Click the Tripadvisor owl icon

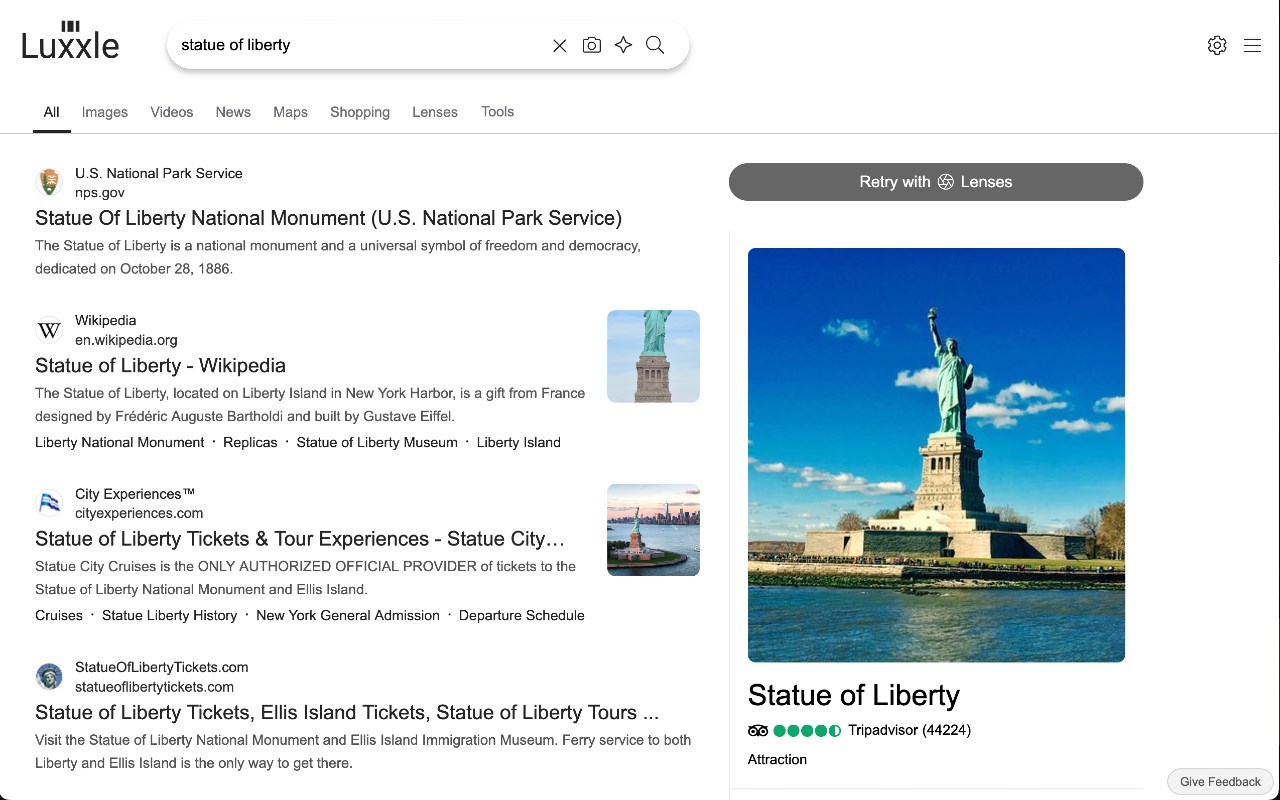758,731
